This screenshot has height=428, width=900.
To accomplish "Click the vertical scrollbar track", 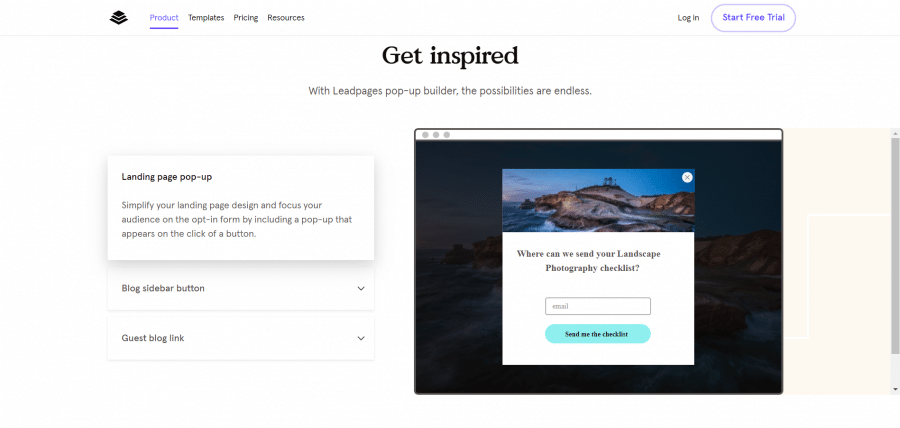I will [895, 261].
